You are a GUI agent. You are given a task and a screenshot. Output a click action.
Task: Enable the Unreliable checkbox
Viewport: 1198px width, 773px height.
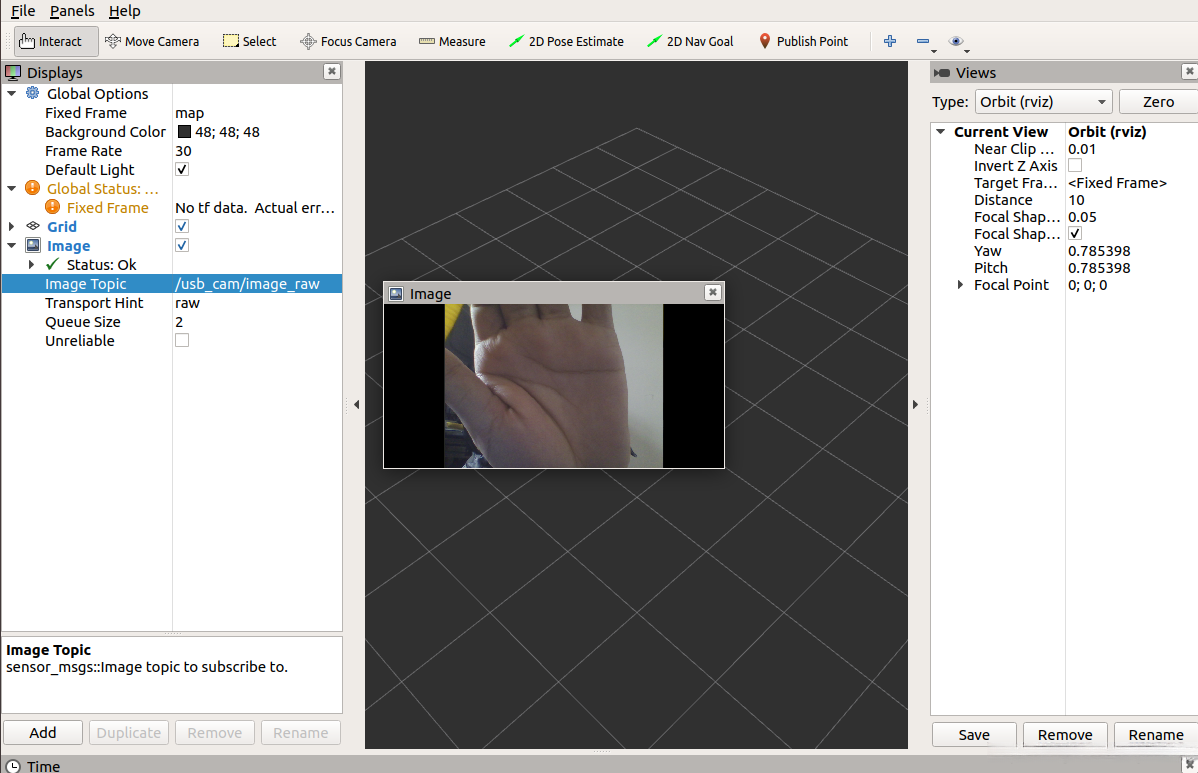pos(182,341)
